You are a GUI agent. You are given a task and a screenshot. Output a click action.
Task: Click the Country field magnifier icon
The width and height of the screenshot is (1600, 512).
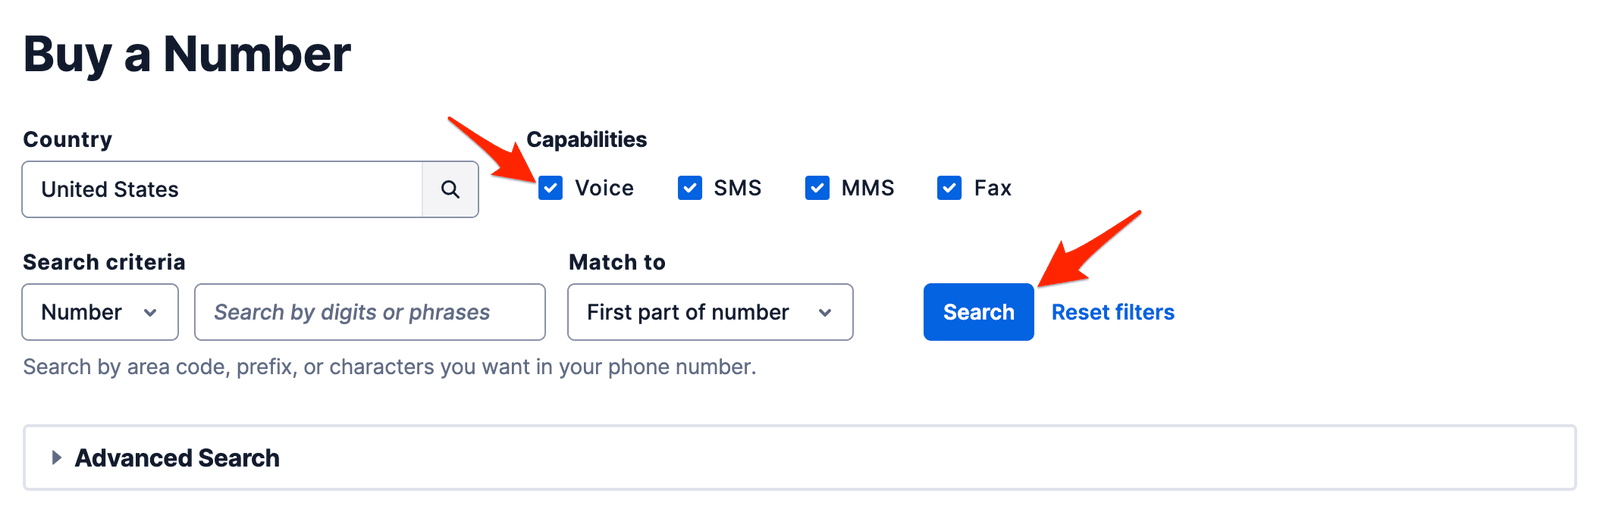click(x=450, y=189)
